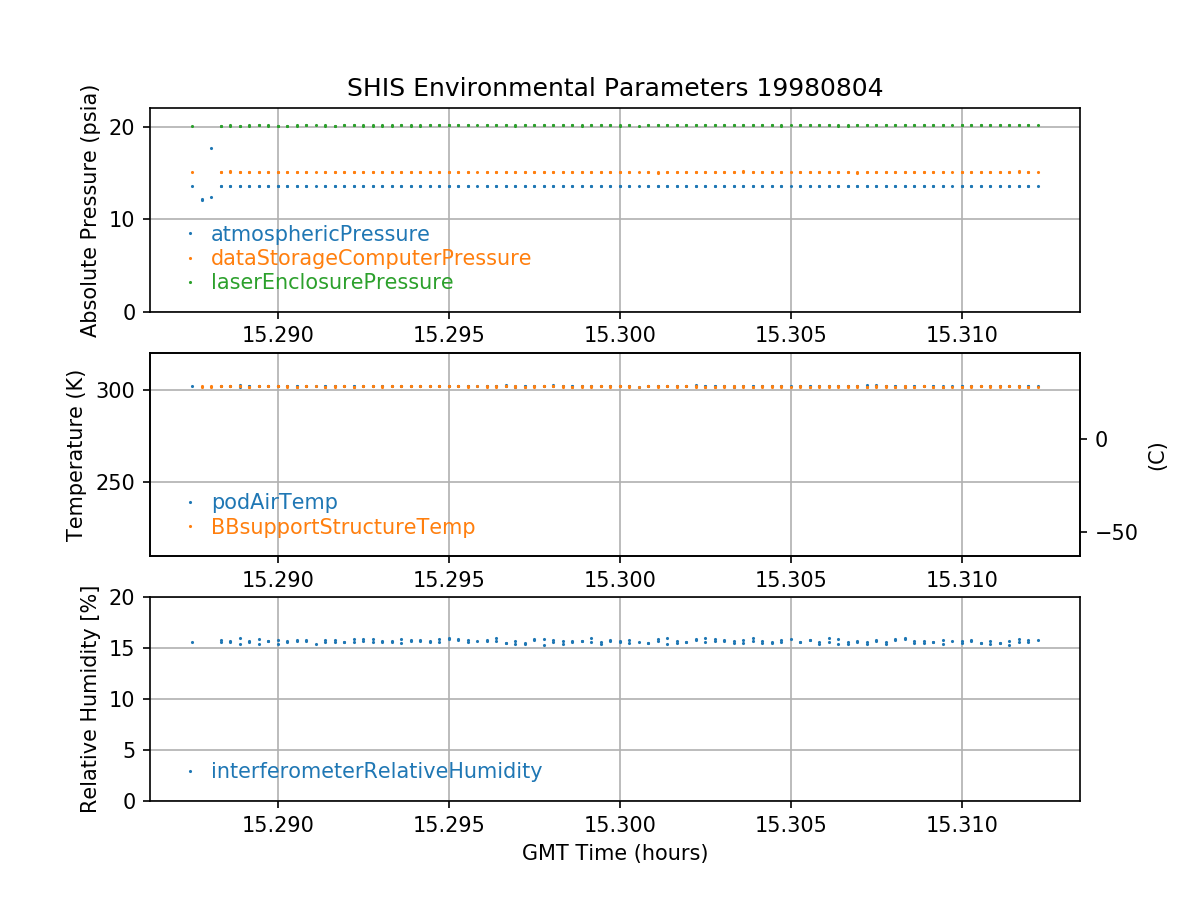Click the podAirTemp legend label
Image resolution: width=1200 pixels, height=900 pixels.
[x=274, y=502]
